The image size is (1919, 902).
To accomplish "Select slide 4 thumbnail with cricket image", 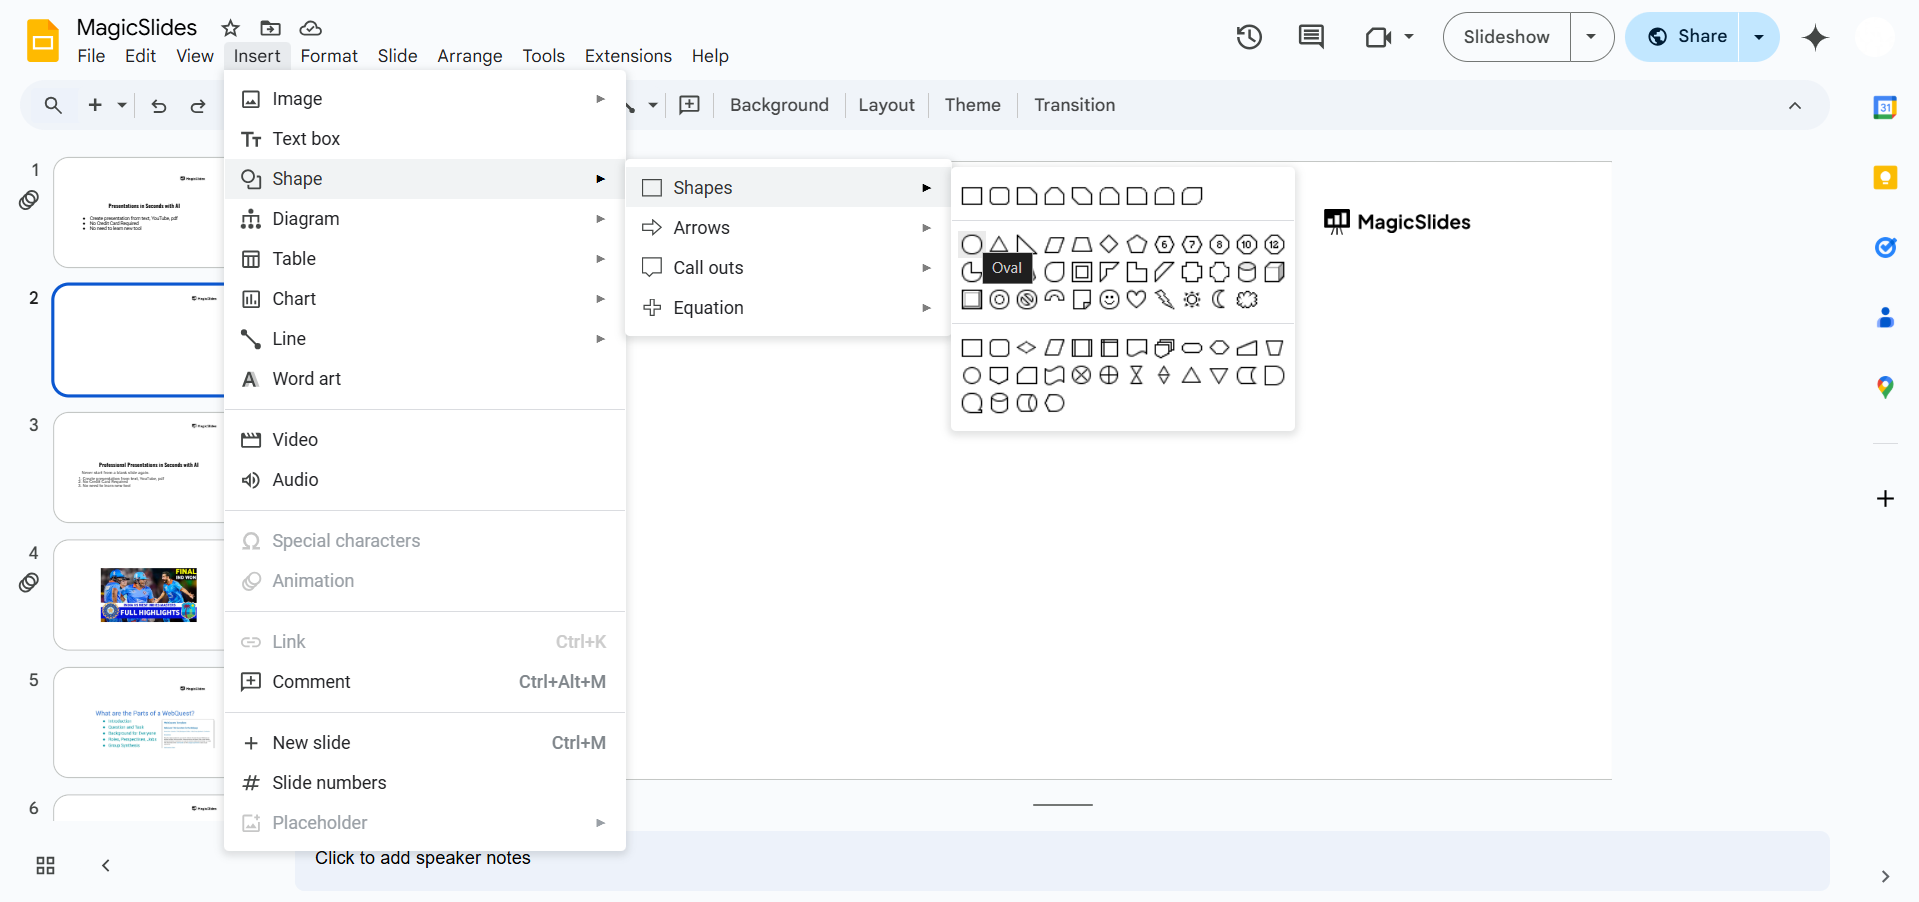I will point(139,595).
